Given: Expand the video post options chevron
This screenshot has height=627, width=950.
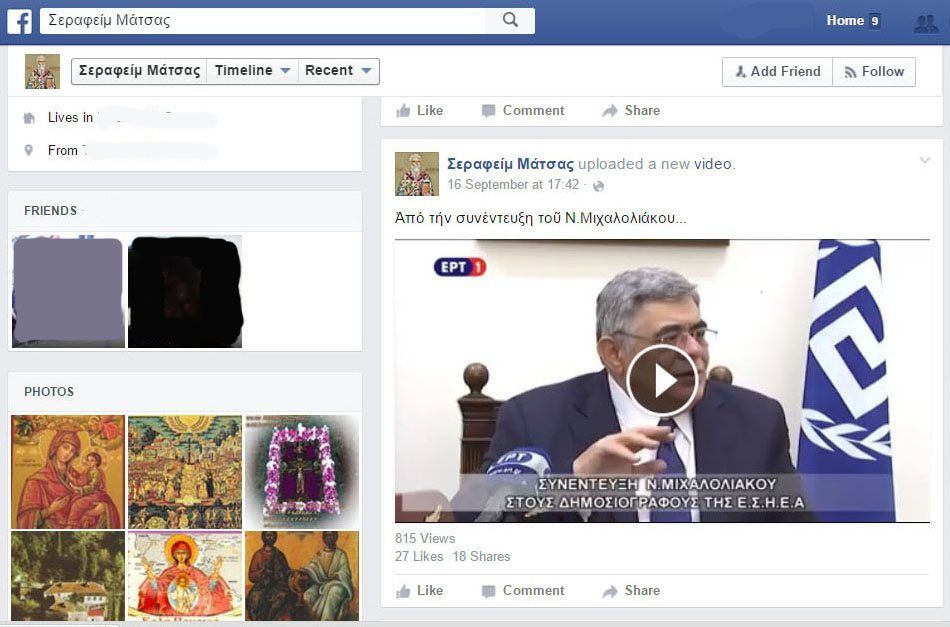Looking at the screenshot, I should coord(925,161).
